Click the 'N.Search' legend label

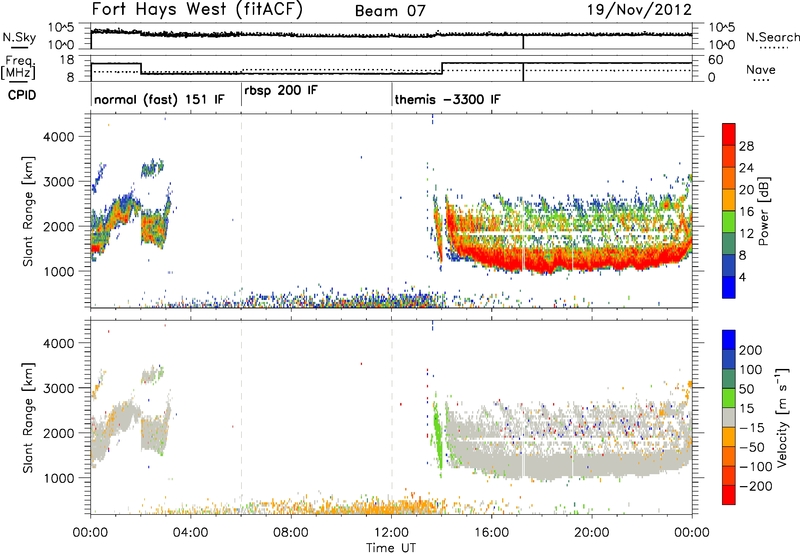[773, 37]
